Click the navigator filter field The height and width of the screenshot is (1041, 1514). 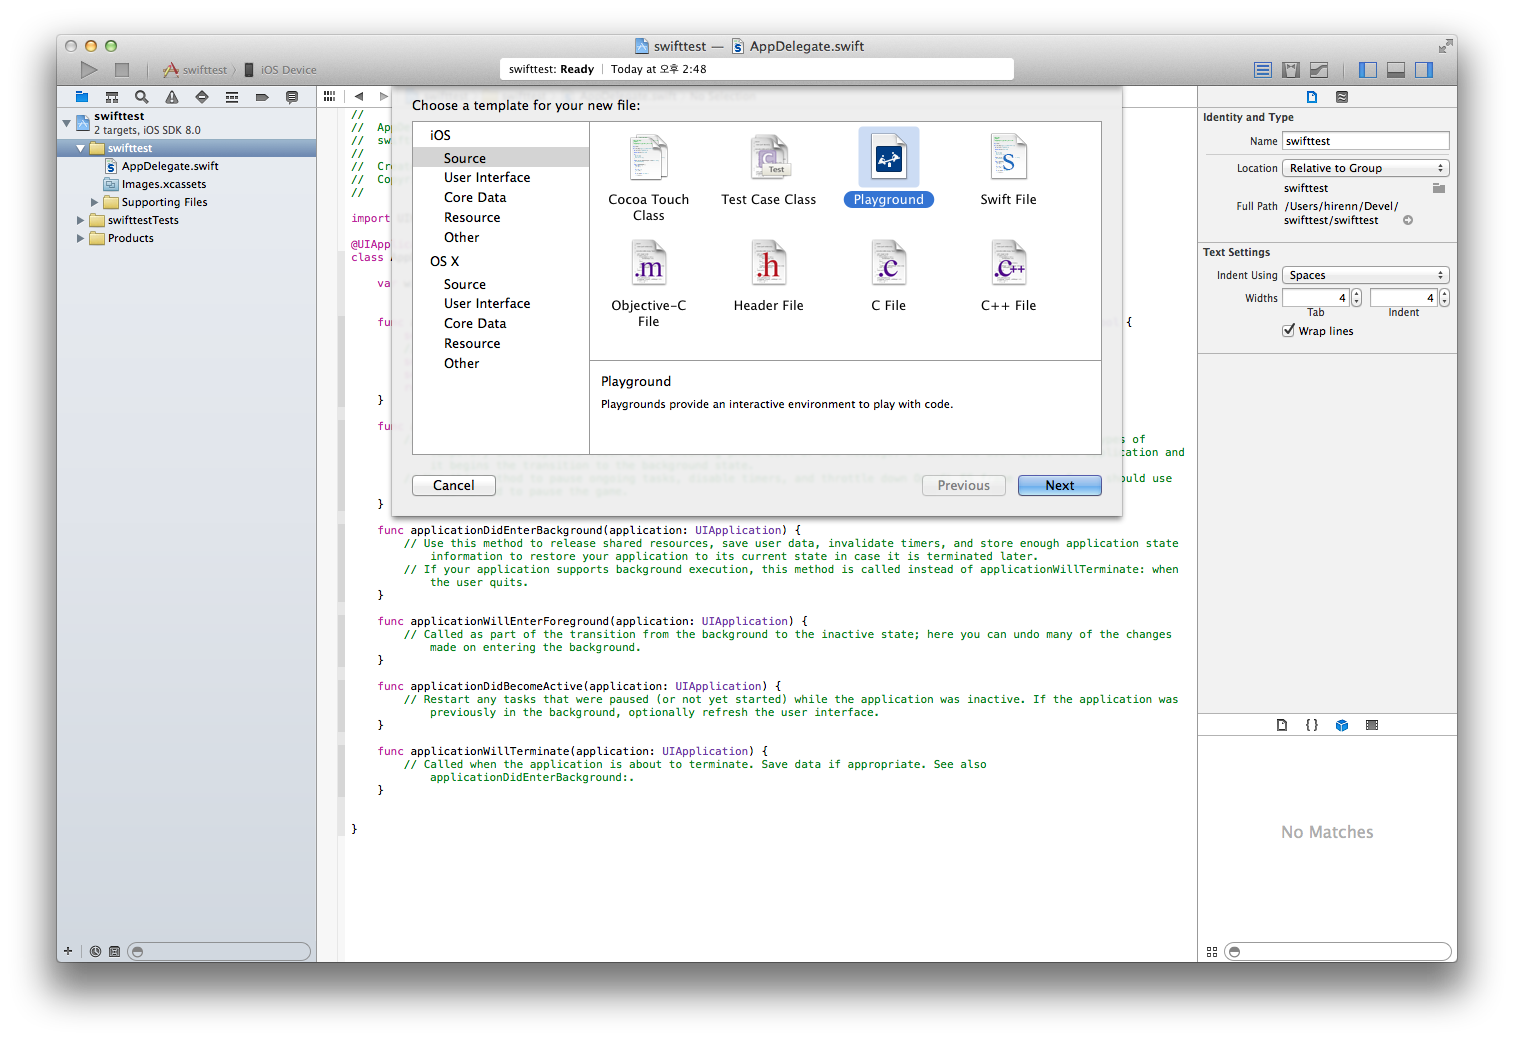(219, 951)
